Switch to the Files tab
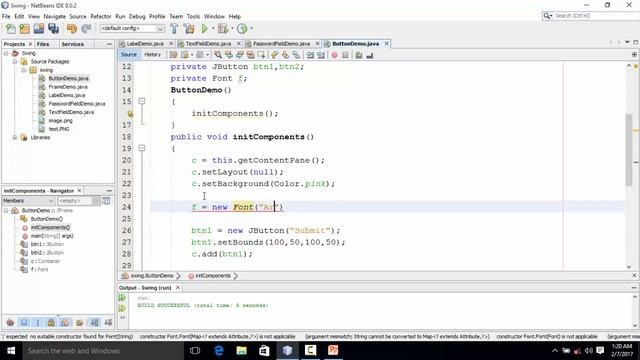The width and height of the screenshot is (640, 360). click(43, 44)
